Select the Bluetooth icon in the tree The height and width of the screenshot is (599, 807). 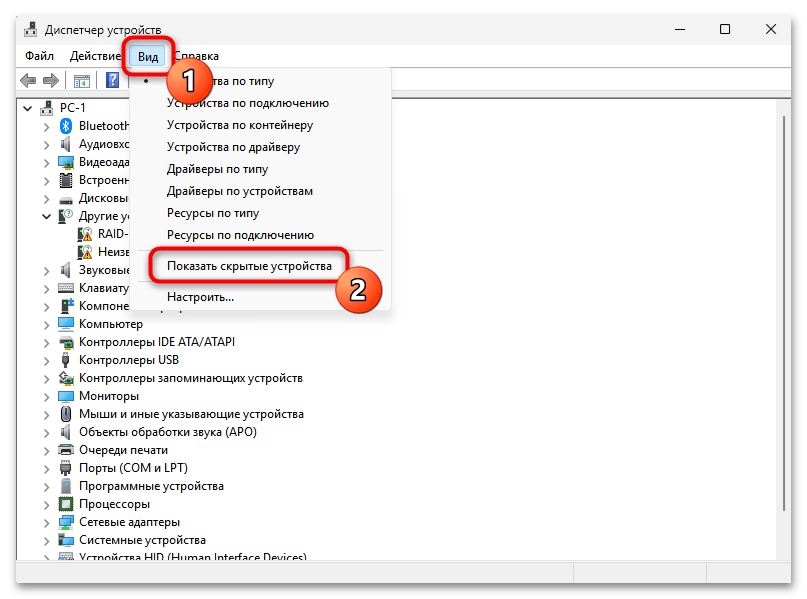pos(66,126)
